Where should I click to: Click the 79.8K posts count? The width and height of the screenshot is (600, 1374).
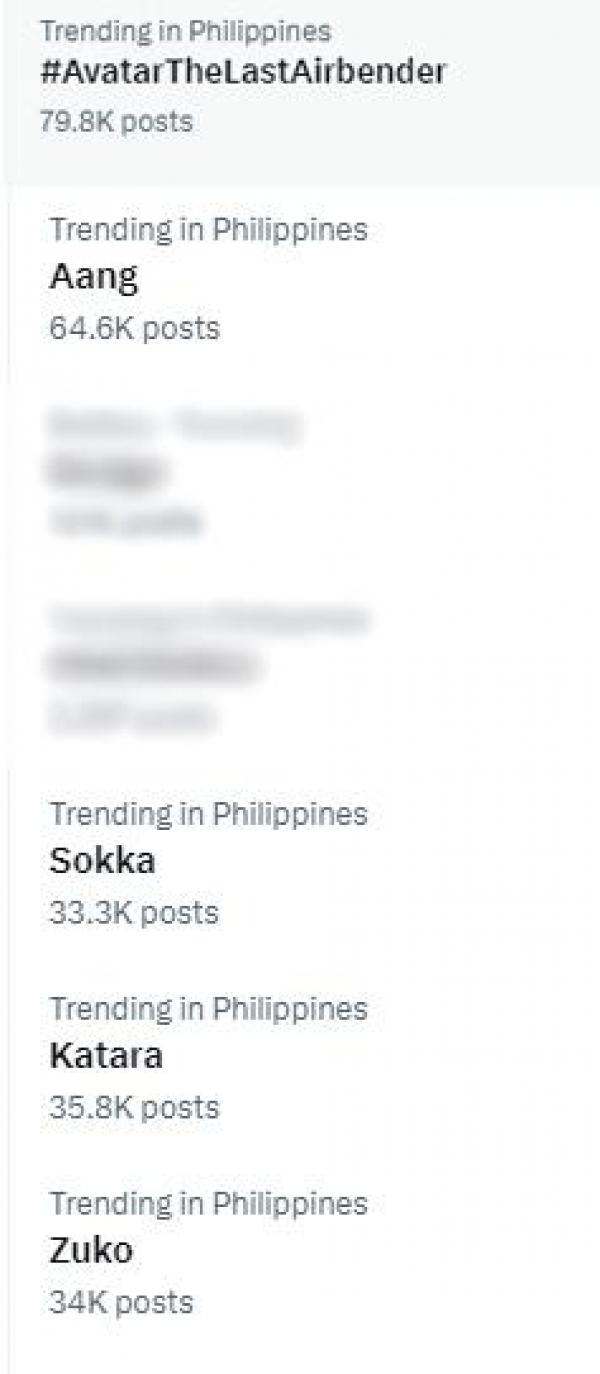(x=116, y=122)
